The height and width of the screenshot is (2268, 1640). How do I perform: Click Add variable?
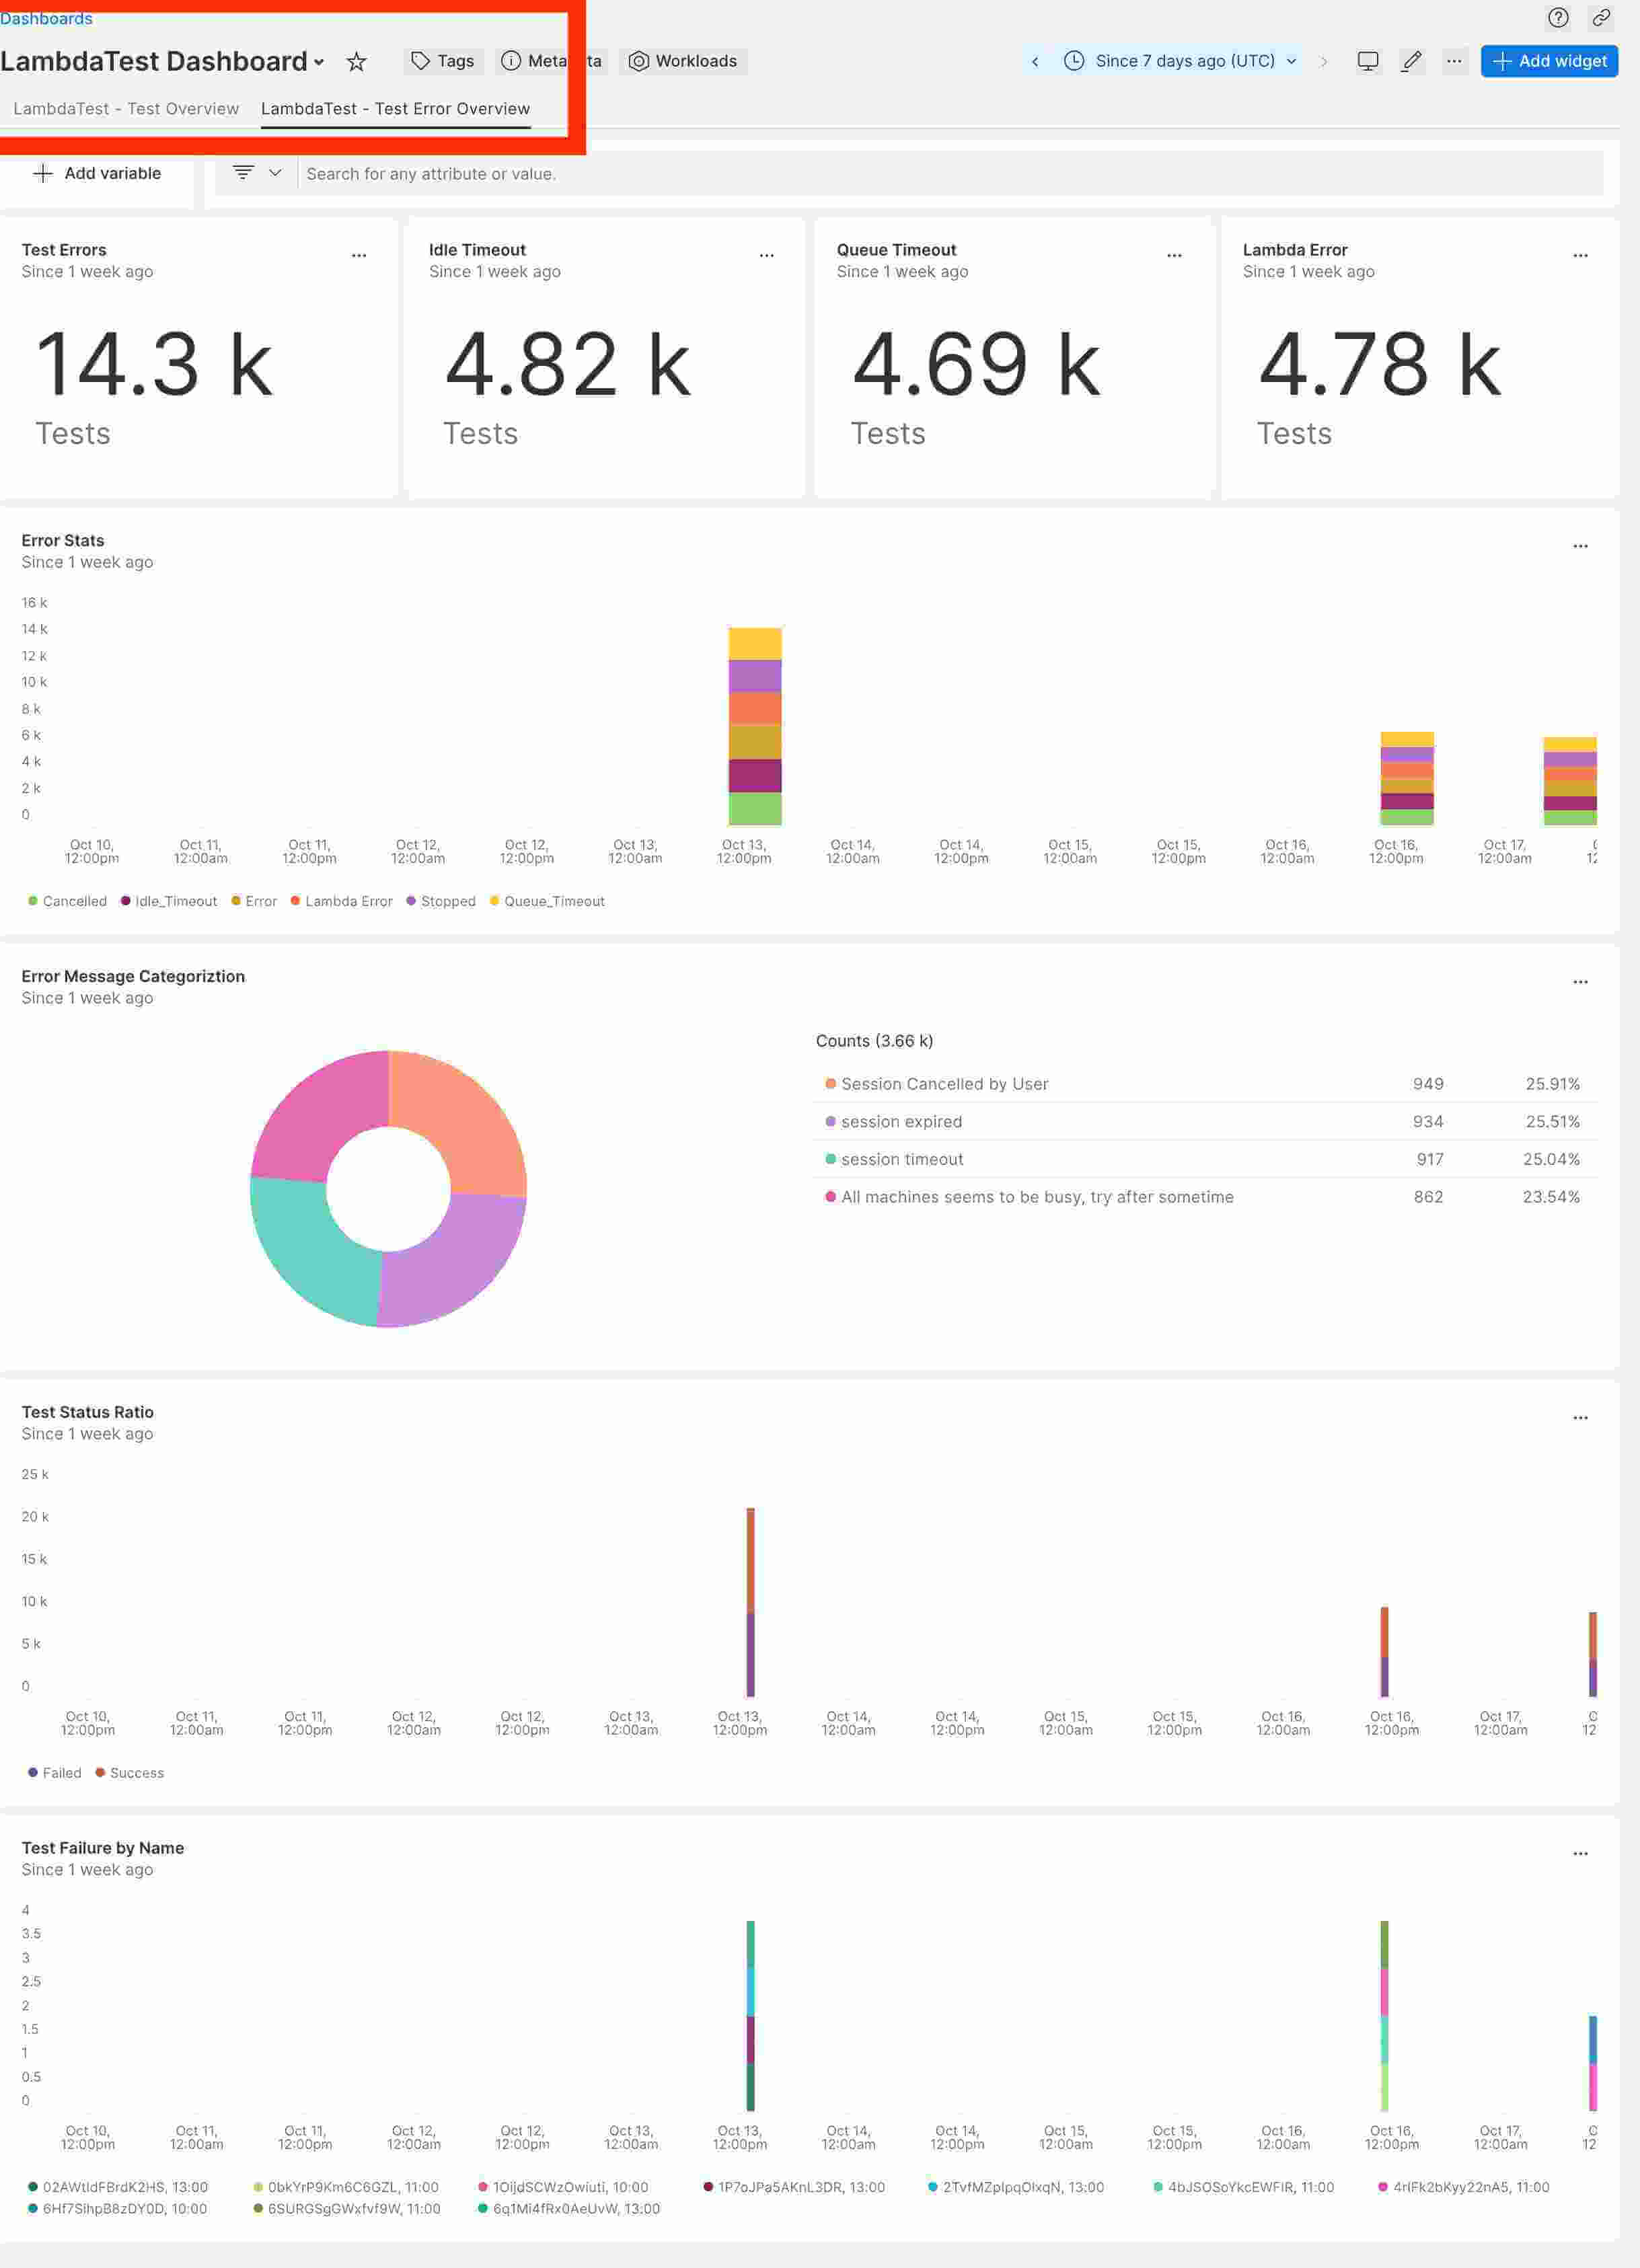(x=98, y=173)
